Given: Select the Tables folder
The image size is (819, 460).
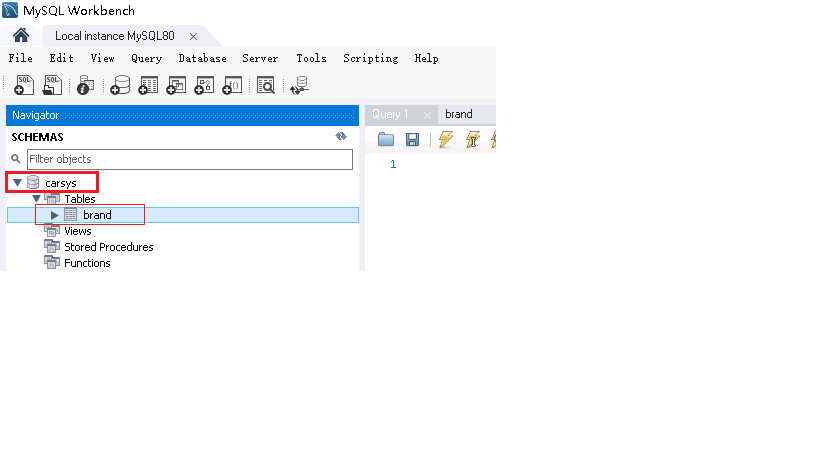Looking at the screenshot, I should point(80,198).
